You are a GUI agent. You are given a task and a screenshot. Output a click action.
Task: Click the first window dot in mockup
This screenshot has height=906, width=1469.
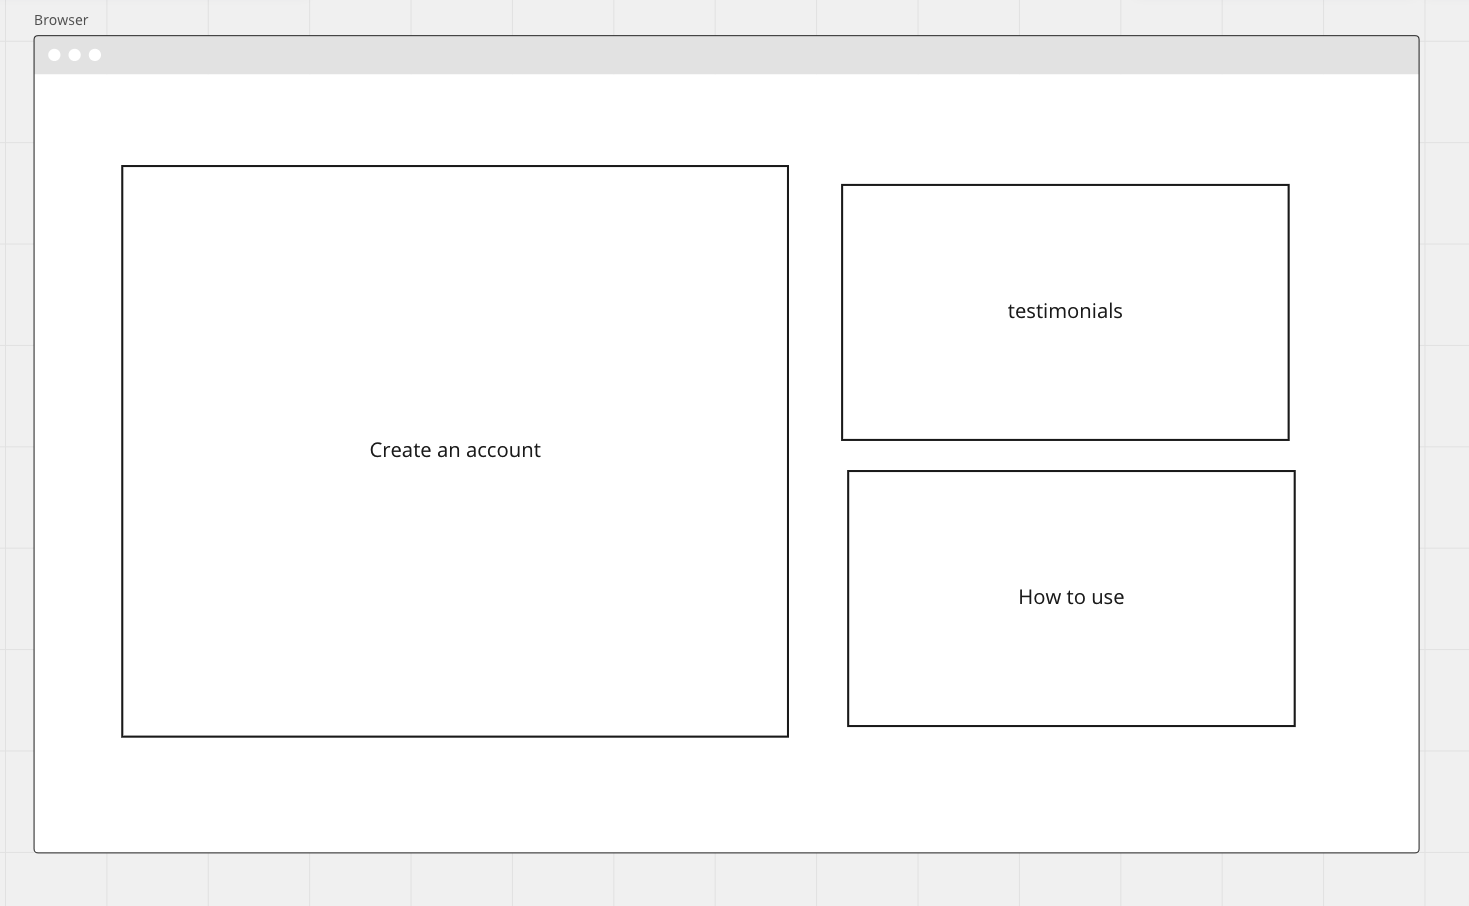click(x=55, y=55)
